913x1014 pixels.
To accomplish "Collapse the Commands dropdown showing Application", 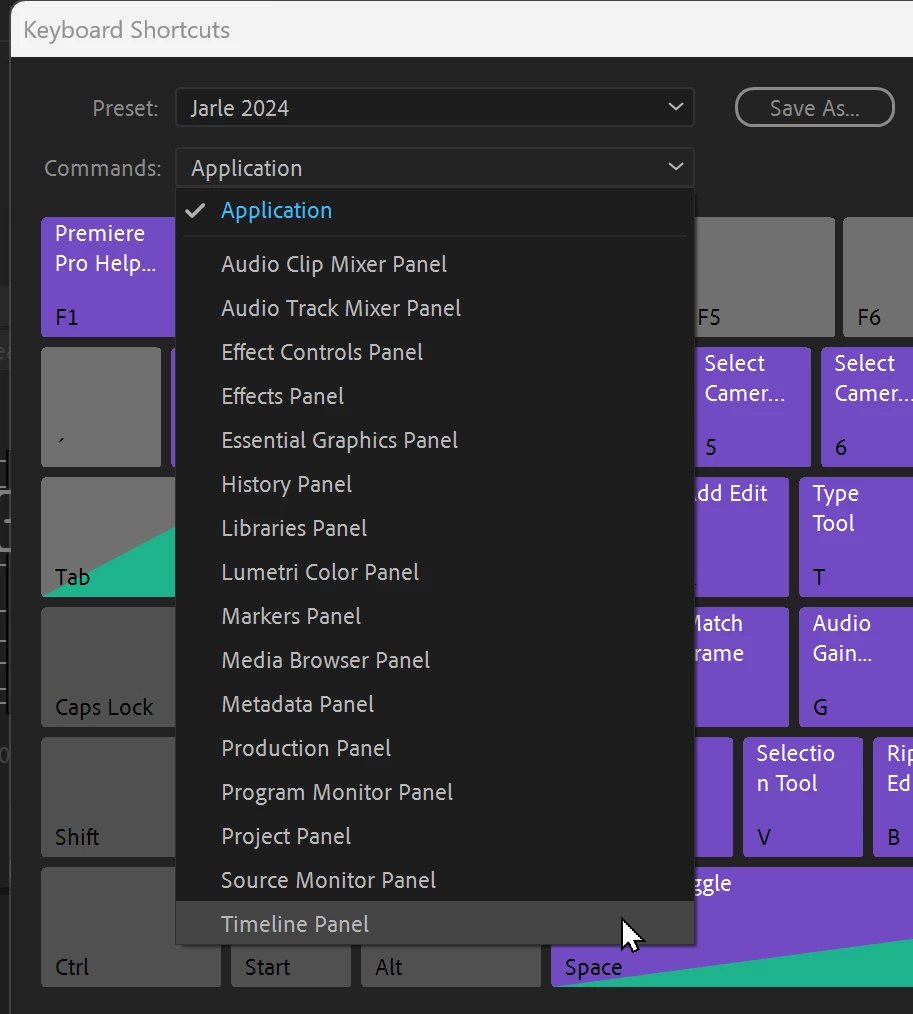I will [x=435, y=167].
